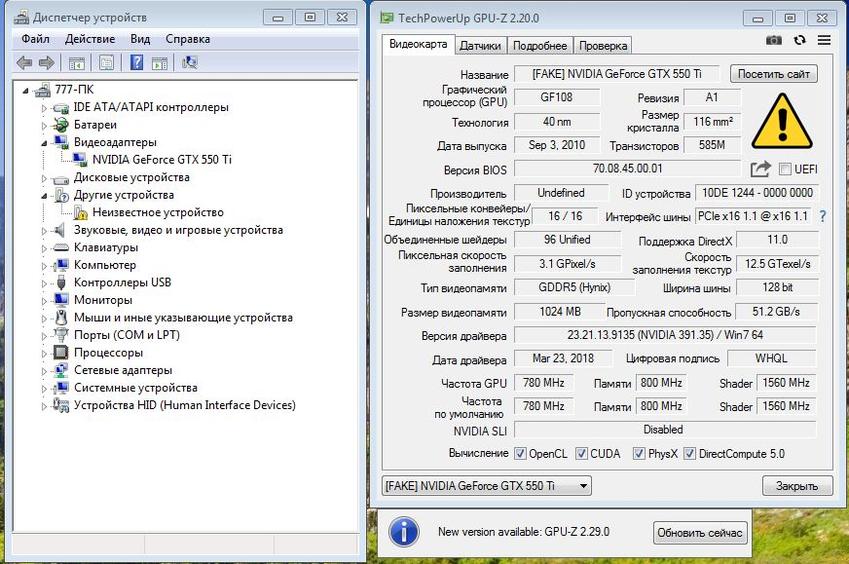Toggle the PhysX checkbox

pos(639,454)
